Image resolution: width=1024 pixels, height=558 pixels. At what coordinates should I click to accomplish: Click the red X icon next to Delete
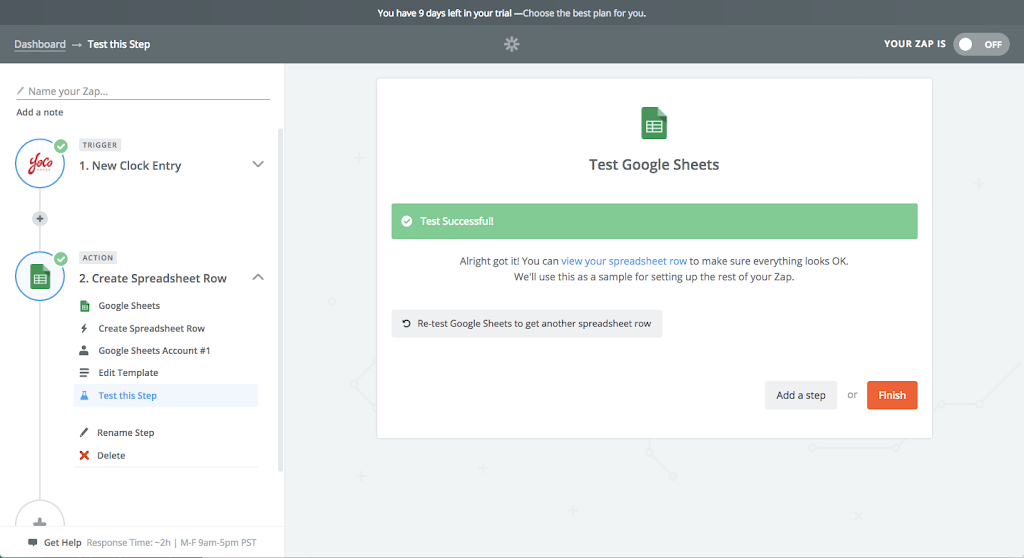[84, 455]
